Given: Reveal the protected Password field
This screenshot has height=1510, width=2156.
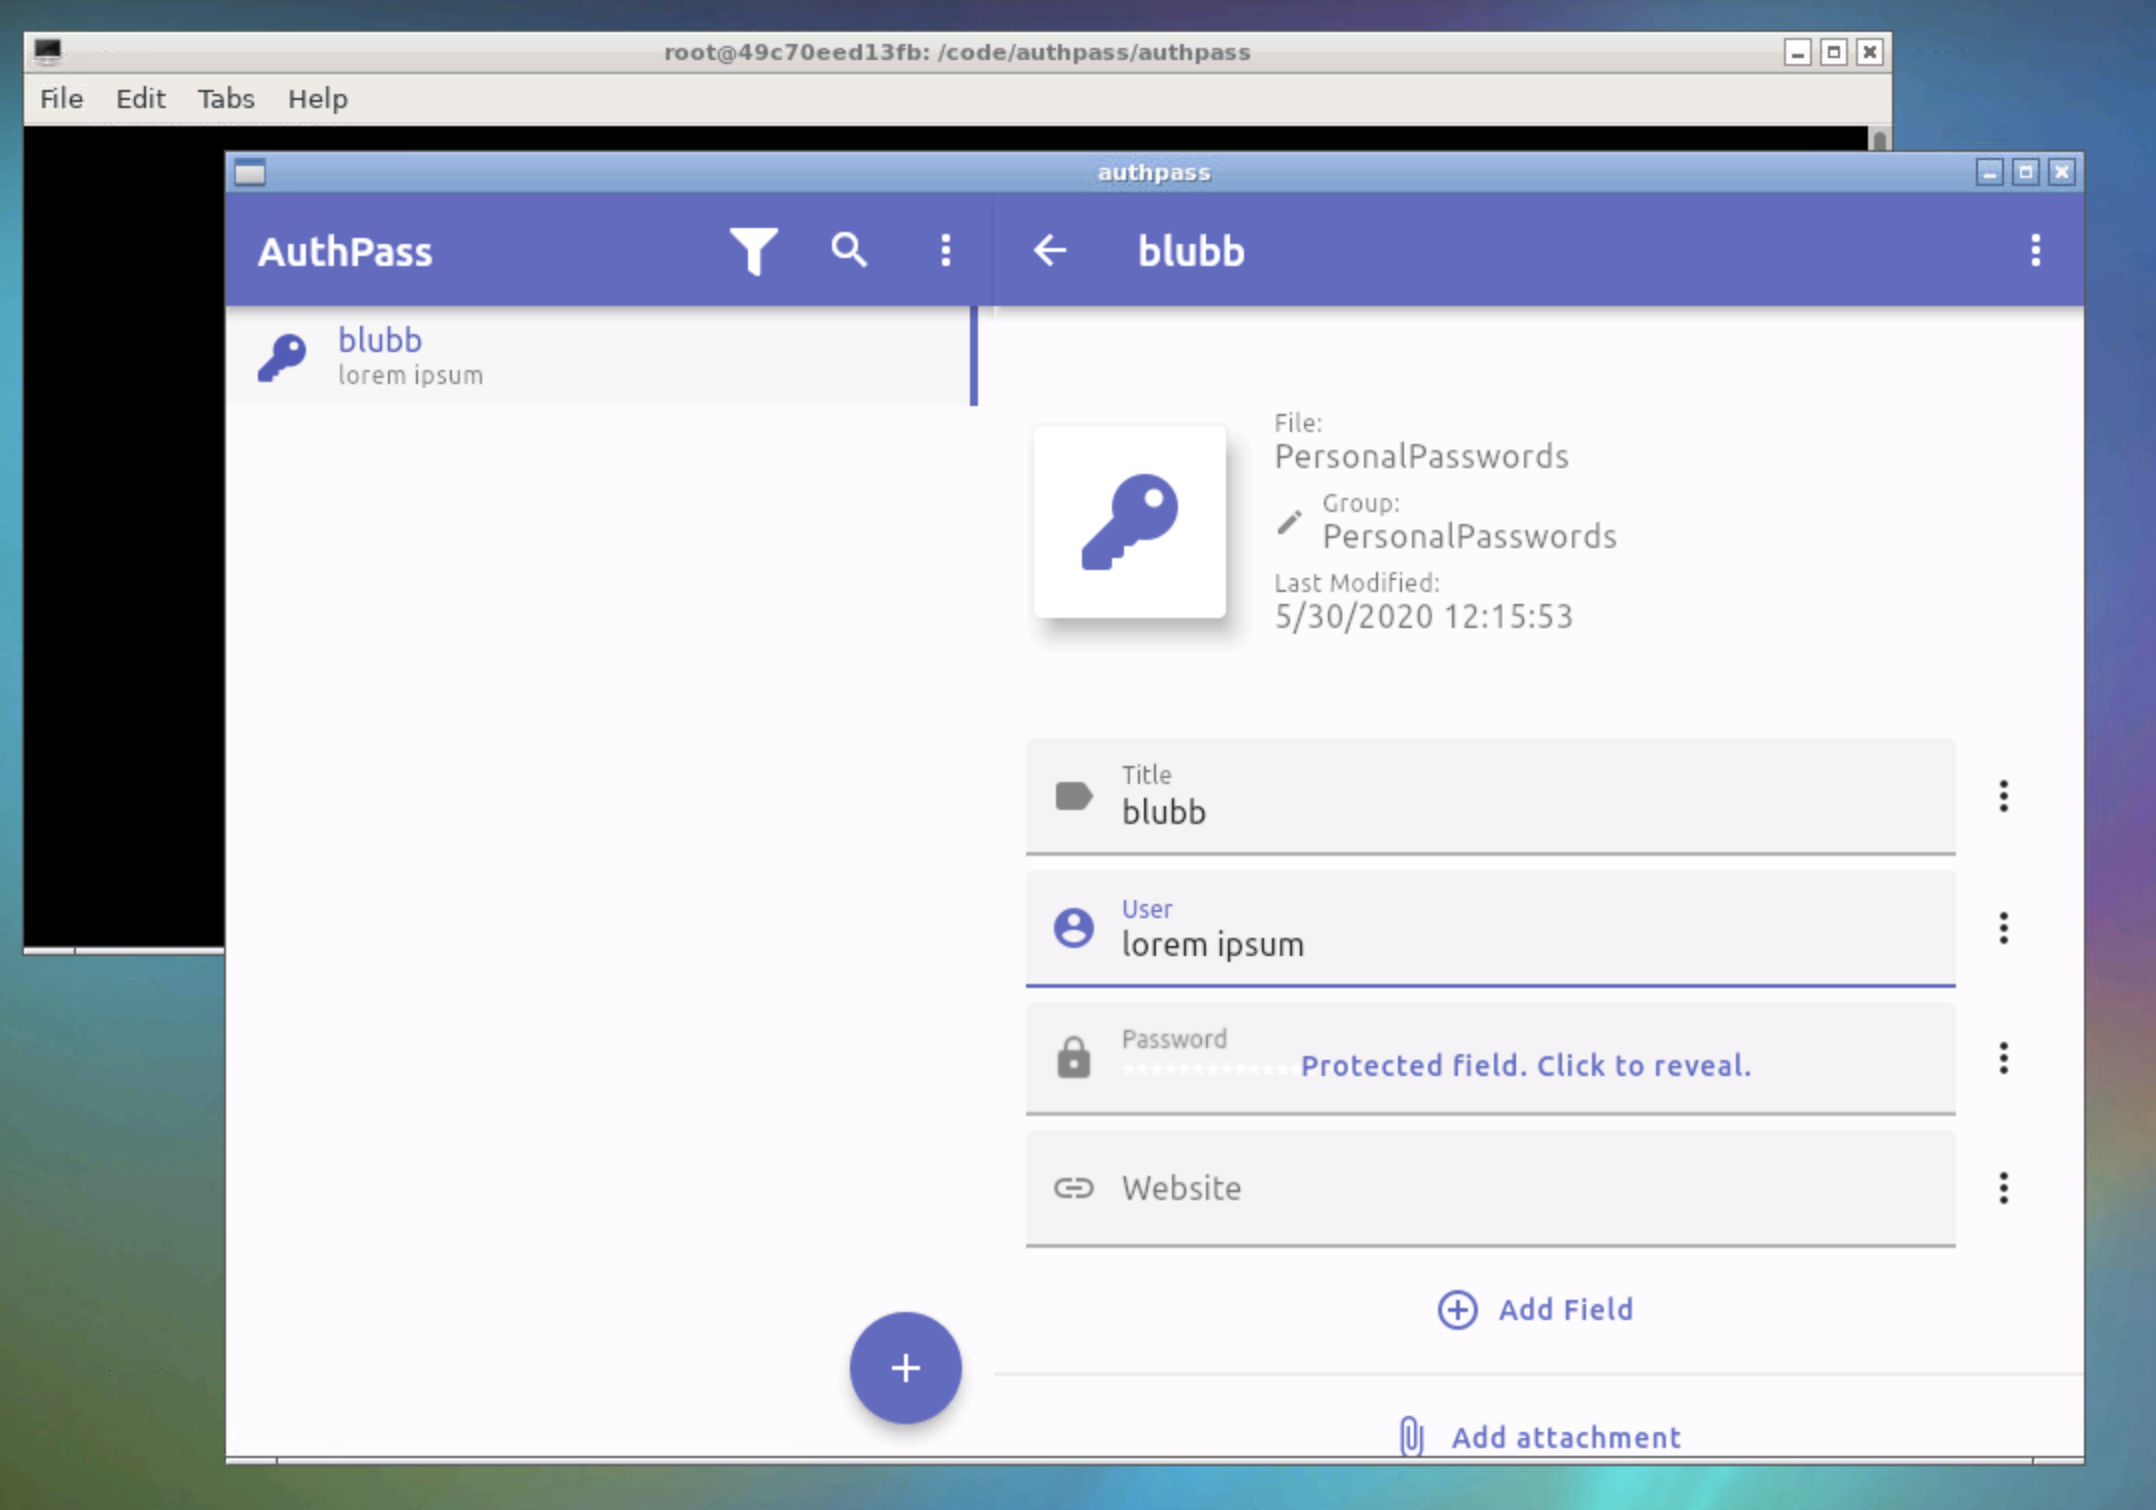Looking at the screenshot, I should pyautogui.click(x=1525, y=1065).
